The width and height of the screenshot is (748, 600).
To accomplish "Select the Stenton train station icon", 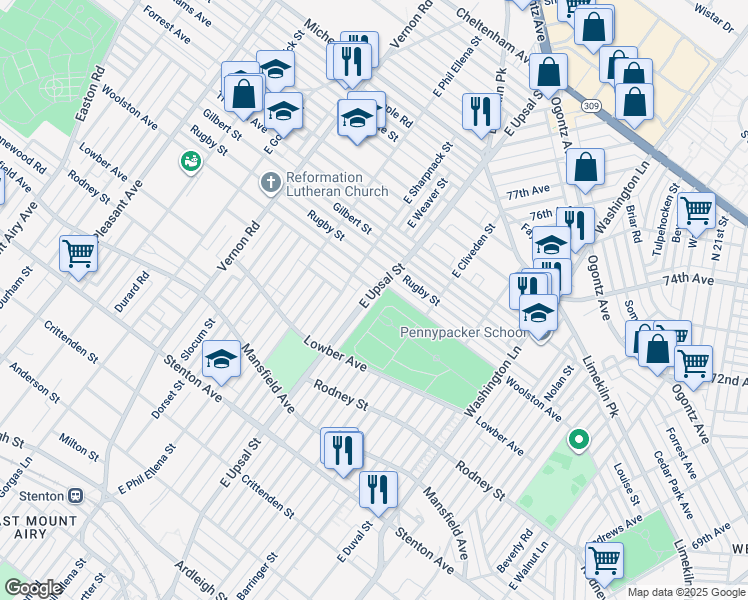I will coord(76,496).
